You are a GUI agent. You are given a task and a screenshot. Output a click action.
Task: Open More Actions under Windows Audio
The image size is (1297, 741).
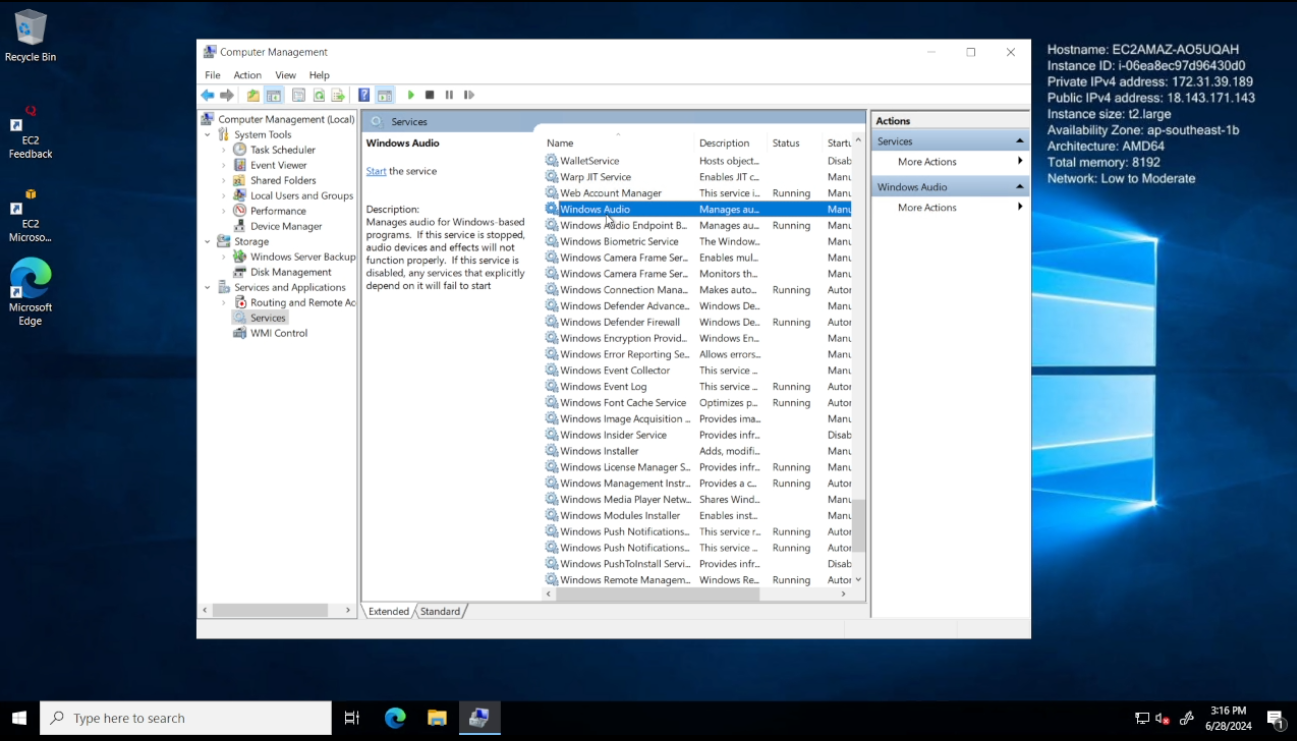click(x=927, y=207)
